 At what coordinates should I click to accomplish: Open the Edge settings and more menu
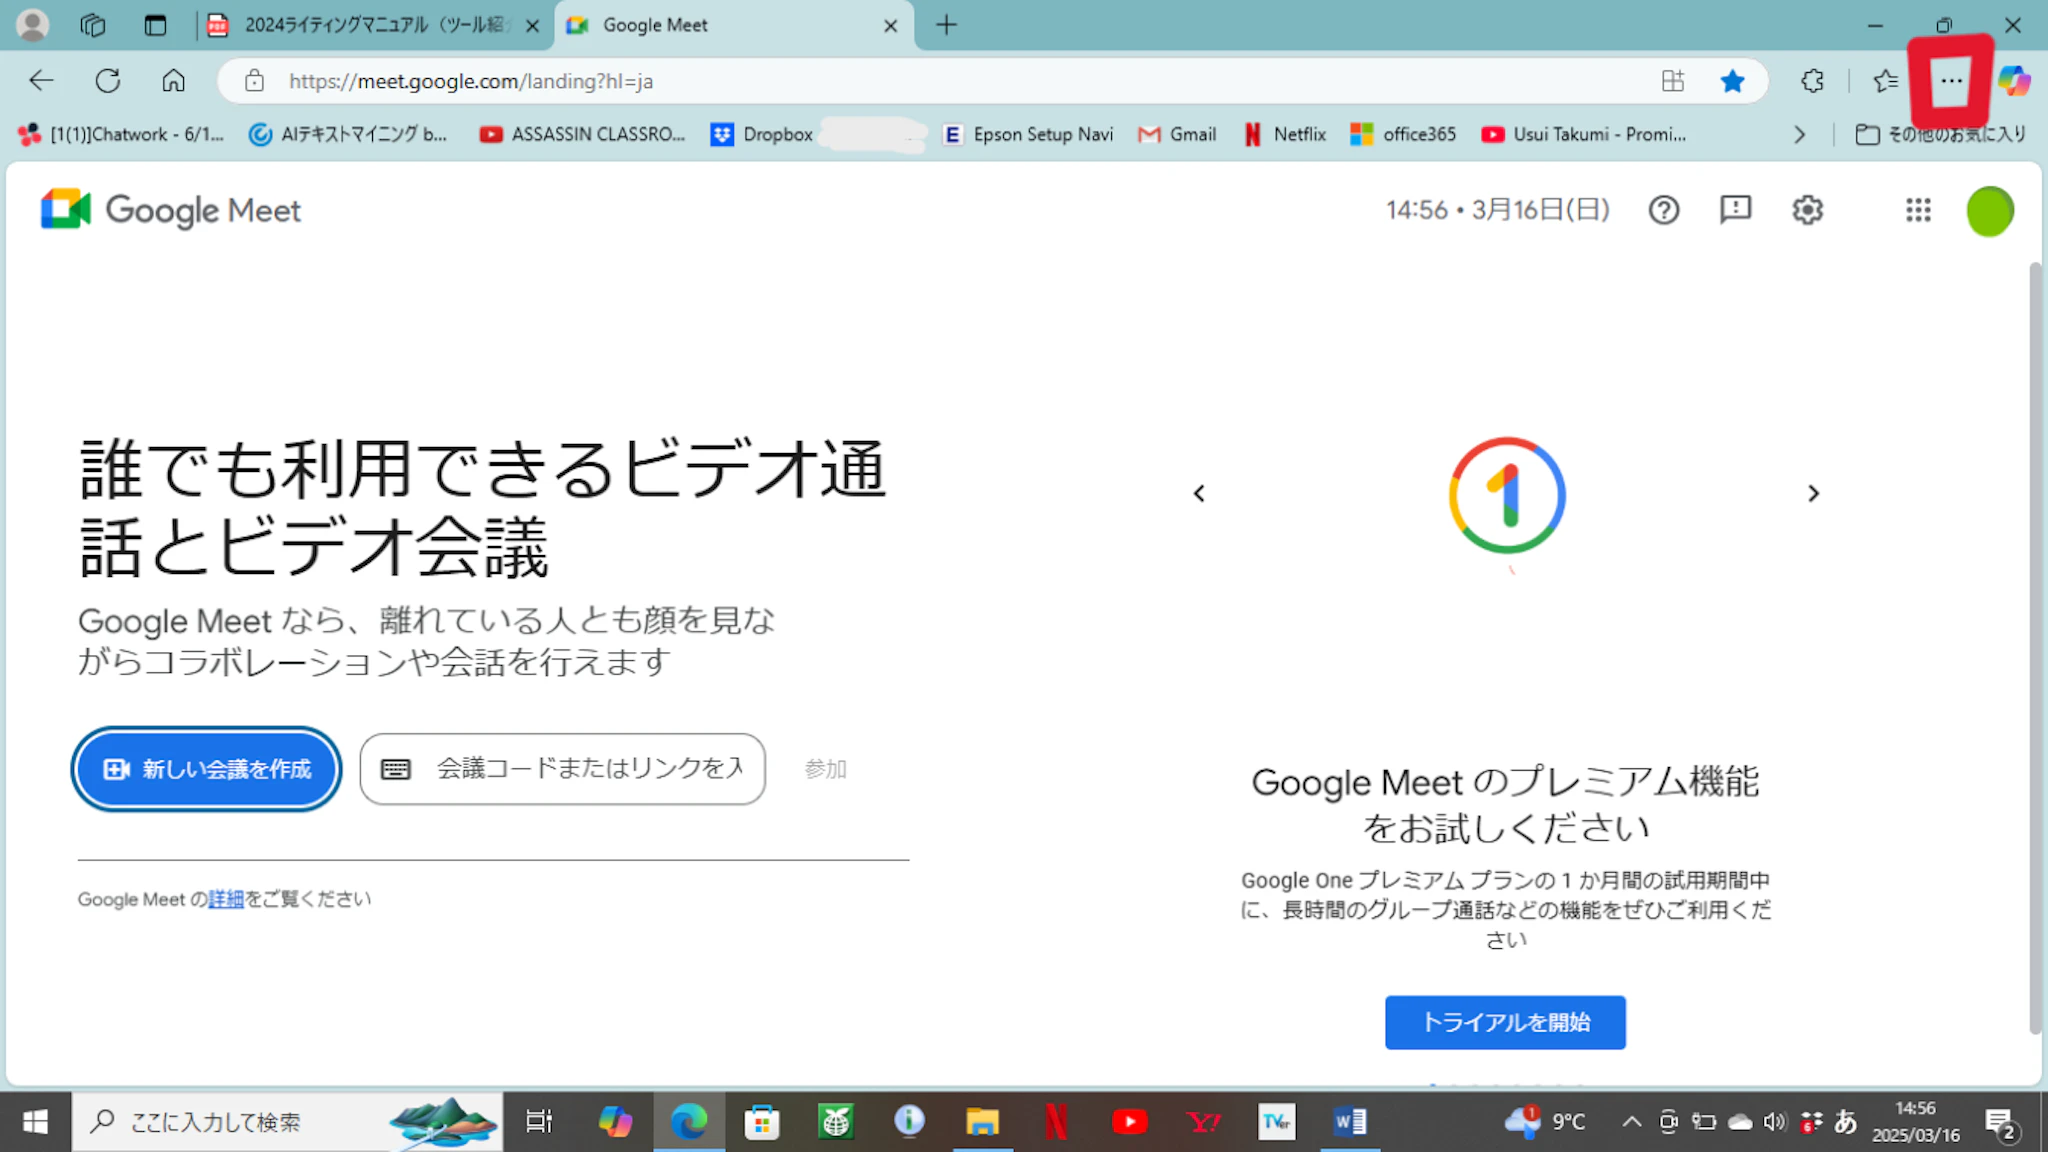[1951, 81]
